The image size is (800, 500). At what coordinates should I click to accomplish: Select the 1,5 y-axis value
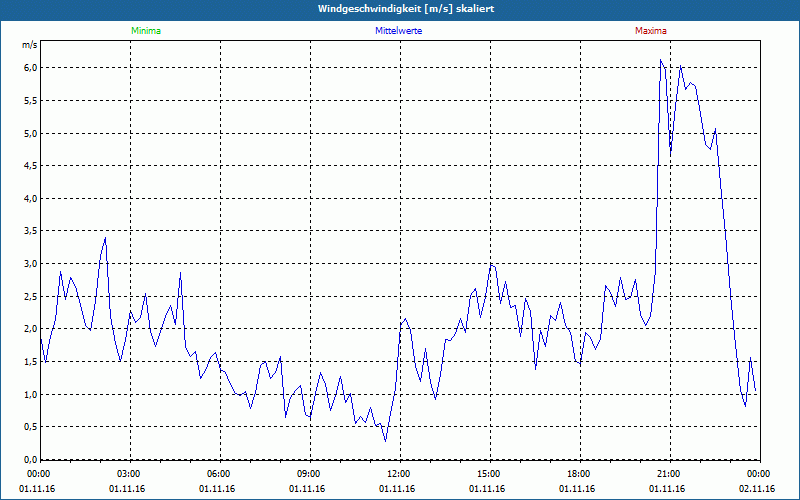point(30,362)
